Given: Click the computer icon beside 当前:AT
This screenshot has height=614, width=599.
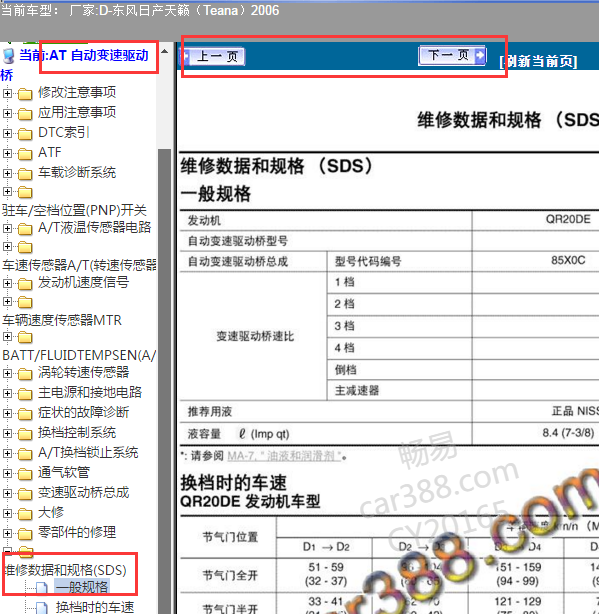Looking at the screenshot, I should point(9,56).
